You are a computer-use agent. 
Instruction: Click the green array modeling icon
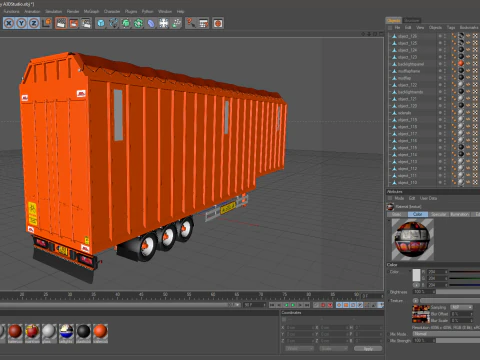138,23
